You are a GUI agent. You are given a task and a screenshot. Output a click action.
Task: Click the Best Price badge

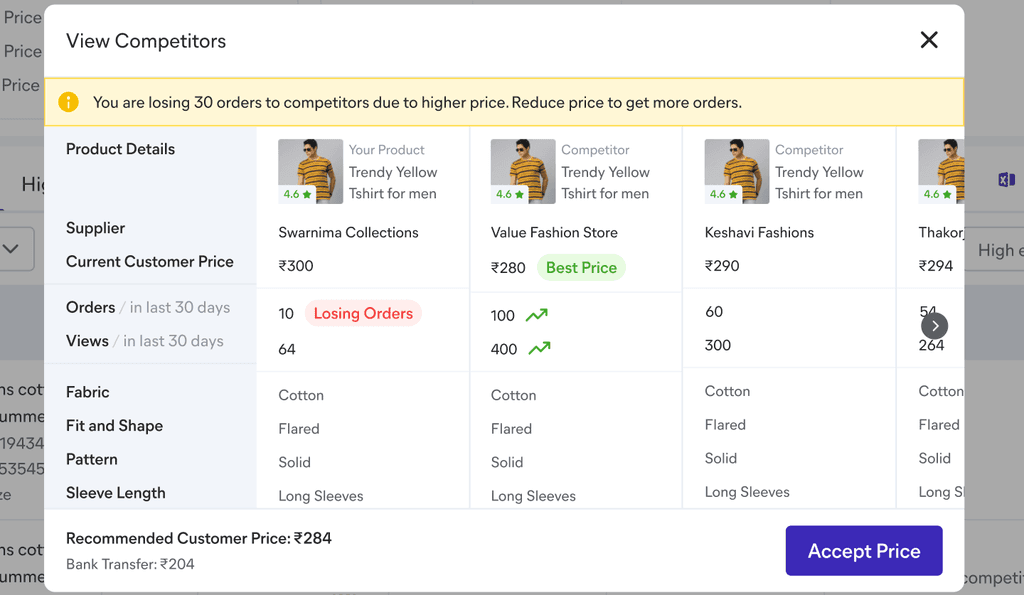(581, 268)
